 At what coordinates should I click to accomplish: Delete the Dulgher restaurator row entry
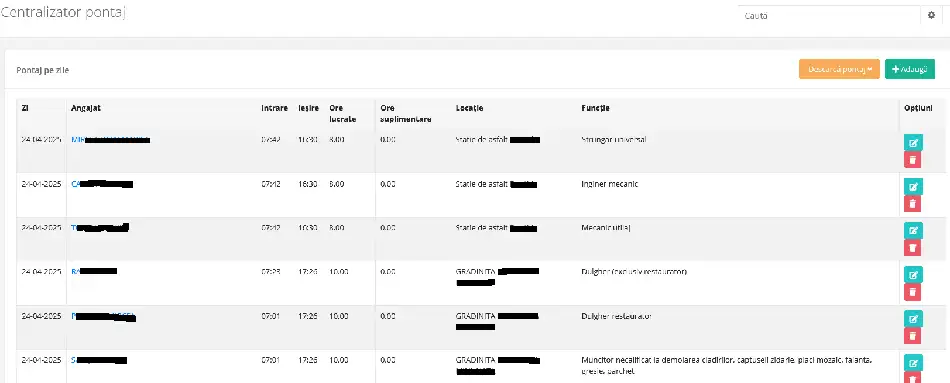[x=912, y=336]
